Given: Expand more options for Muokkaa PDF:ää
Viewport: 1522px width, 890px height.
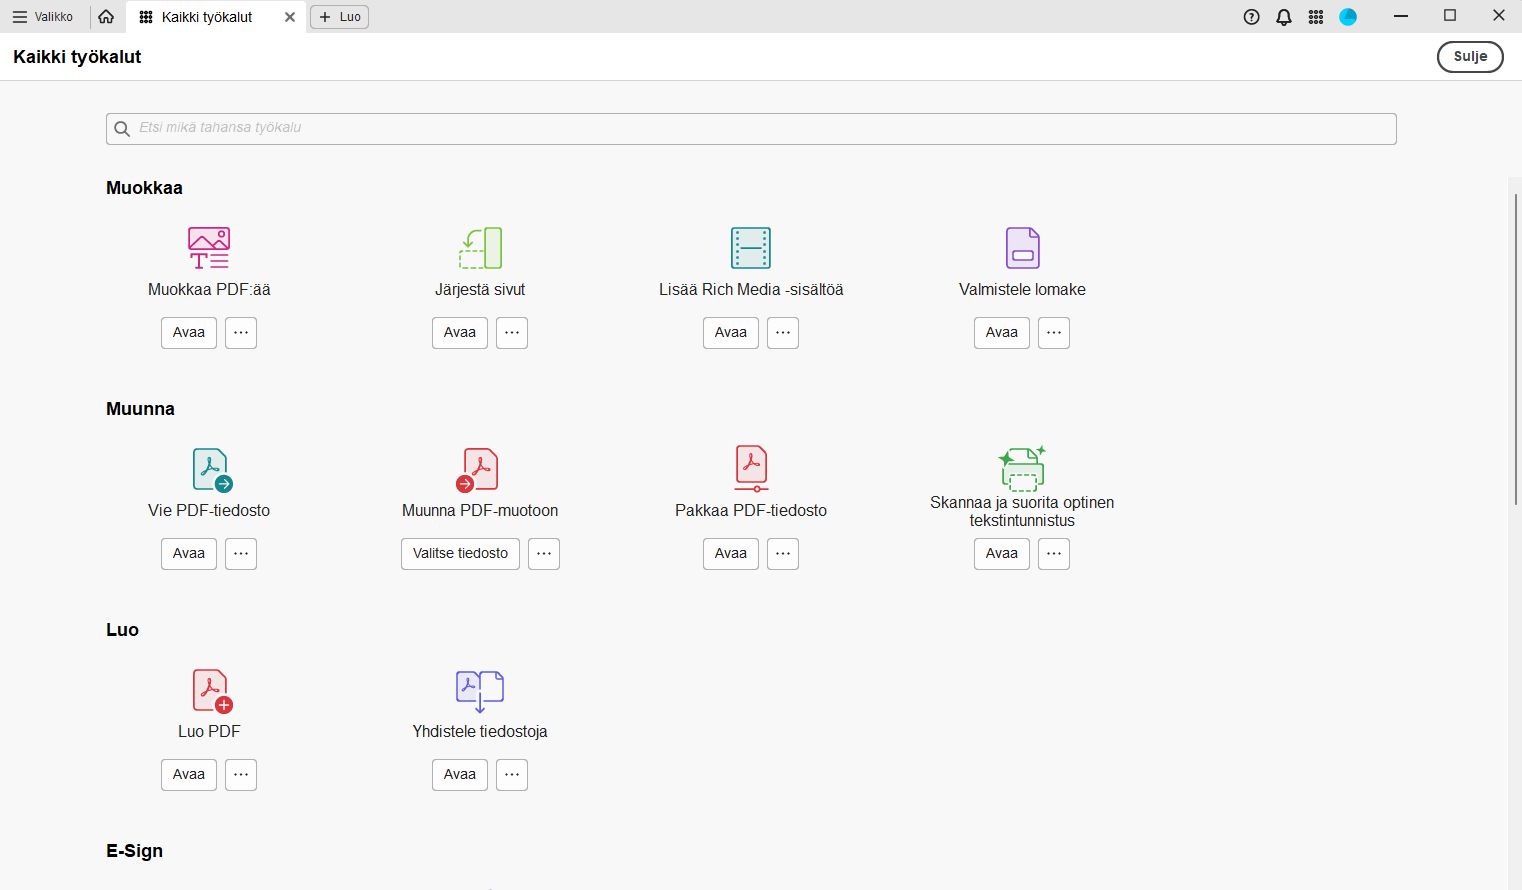Looking at the screenshot, I should click(x=241, y=333).
